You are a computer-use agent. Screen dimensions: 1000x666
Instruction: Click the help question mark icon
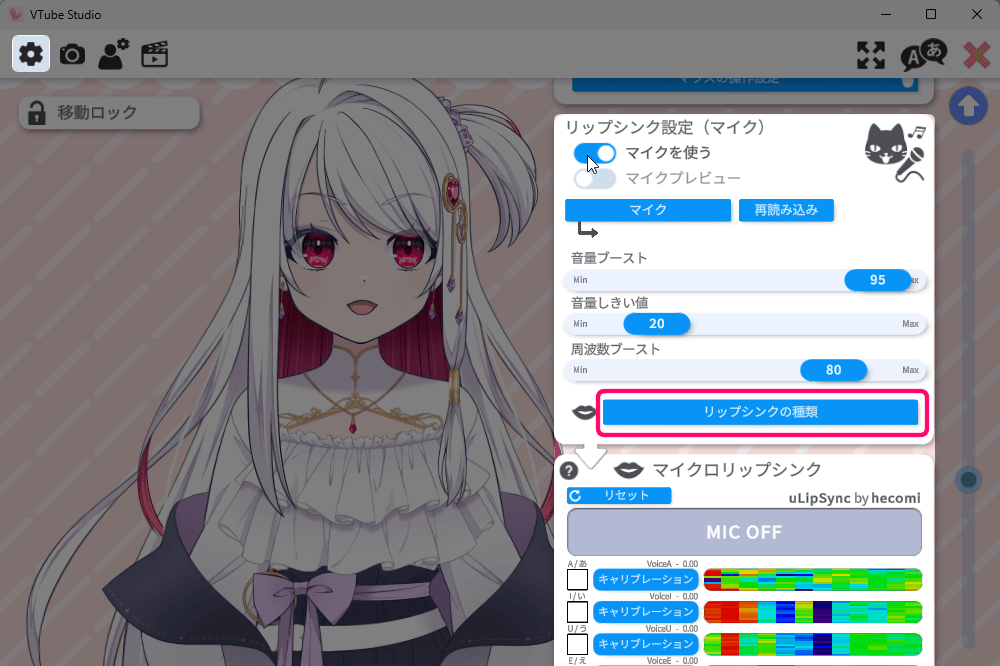pos(569,471)
